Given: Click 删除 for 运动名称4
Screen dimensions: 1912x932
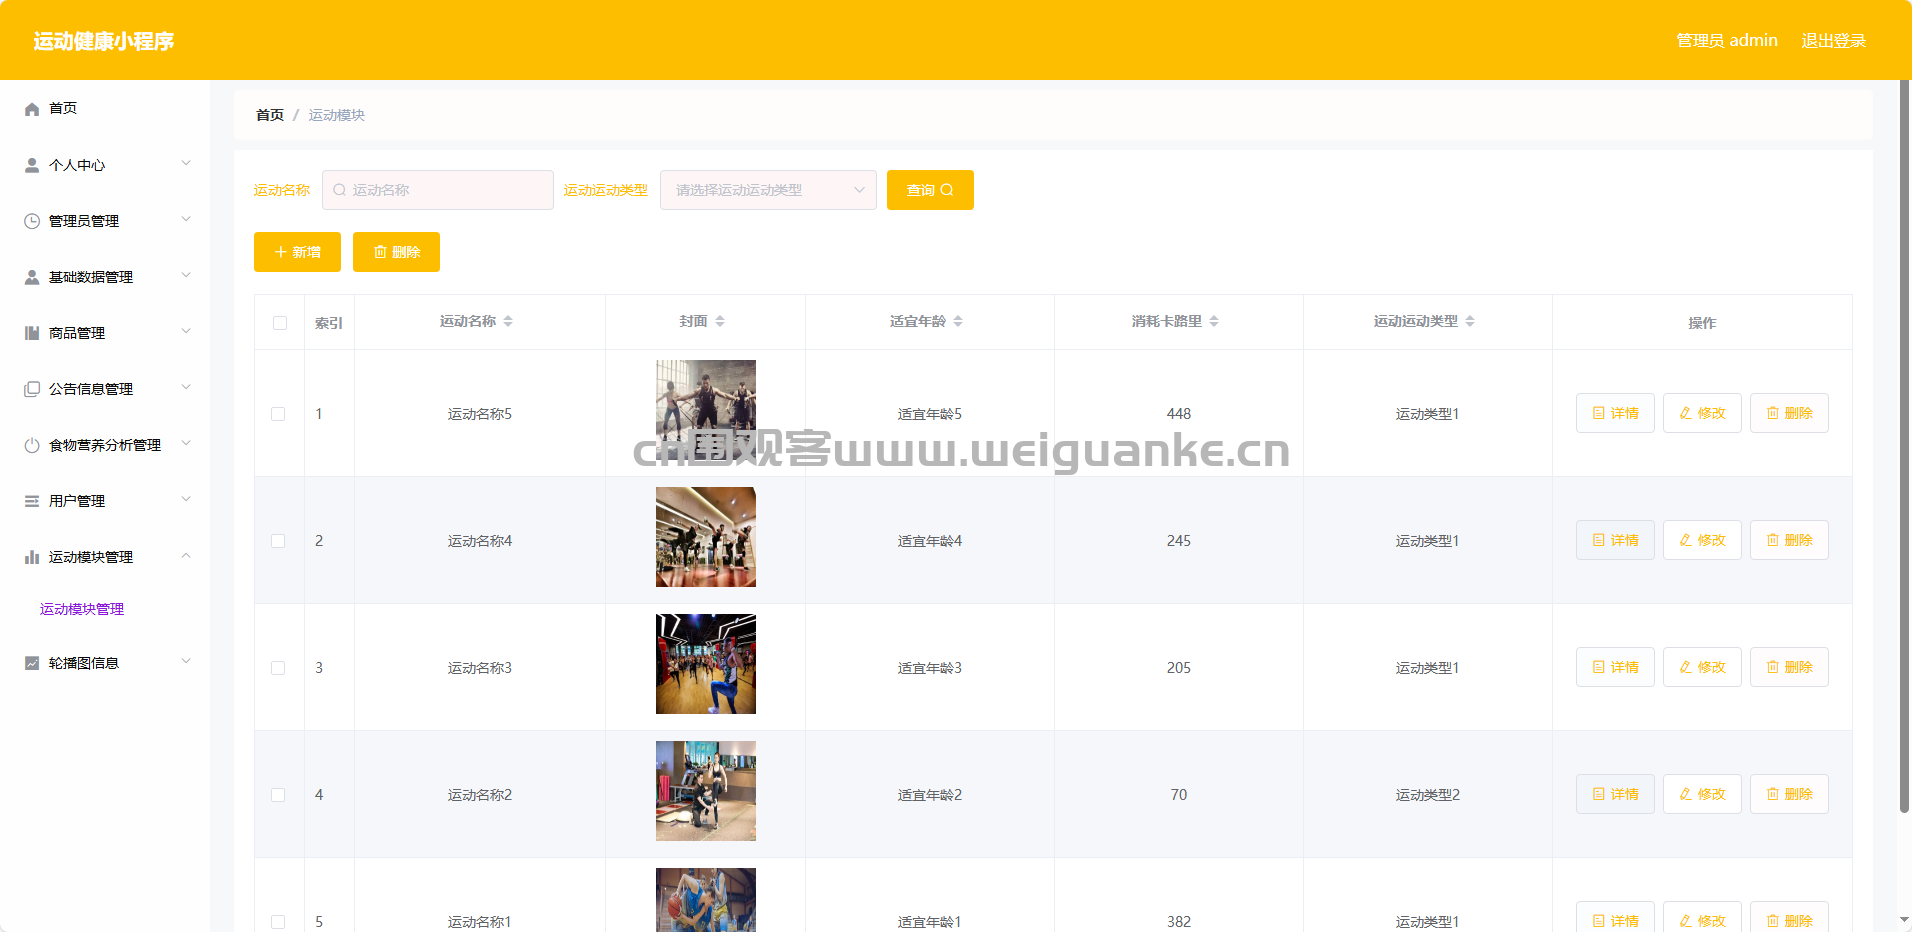Looking at the screenshot, I should 1789,540.
